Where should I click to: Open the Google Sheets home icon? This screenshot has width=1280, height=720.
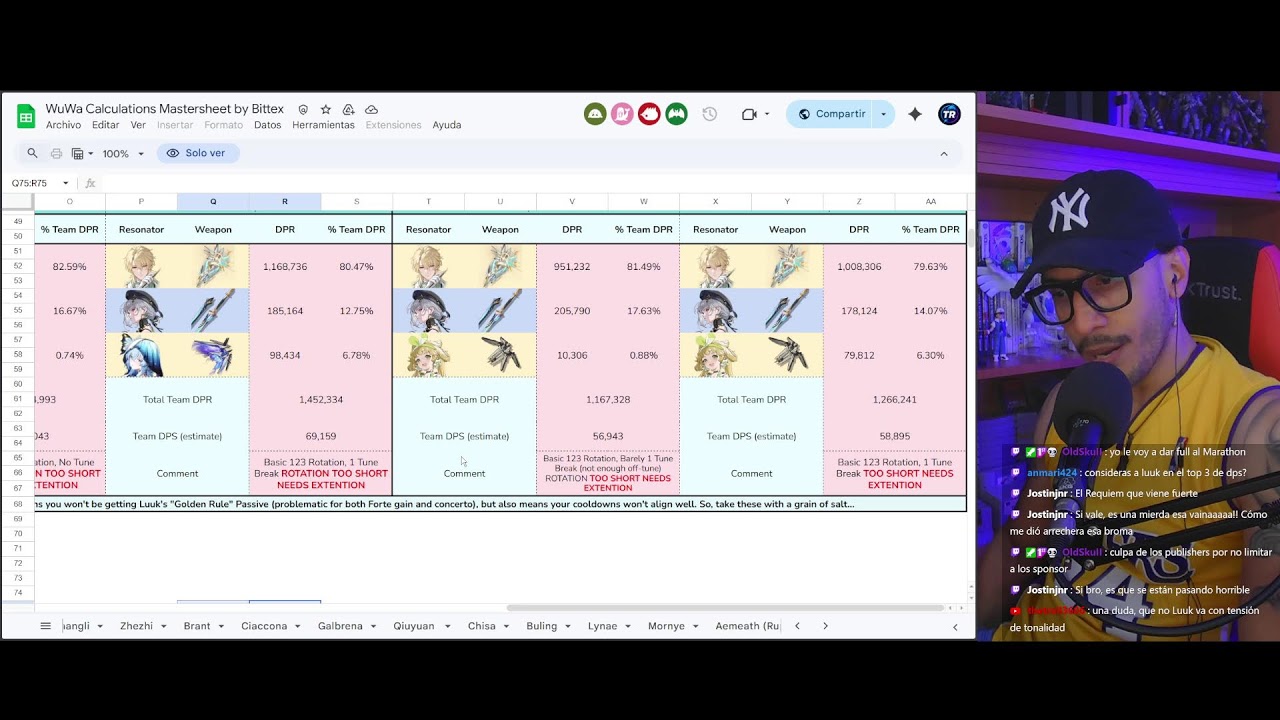pos(26,116)
